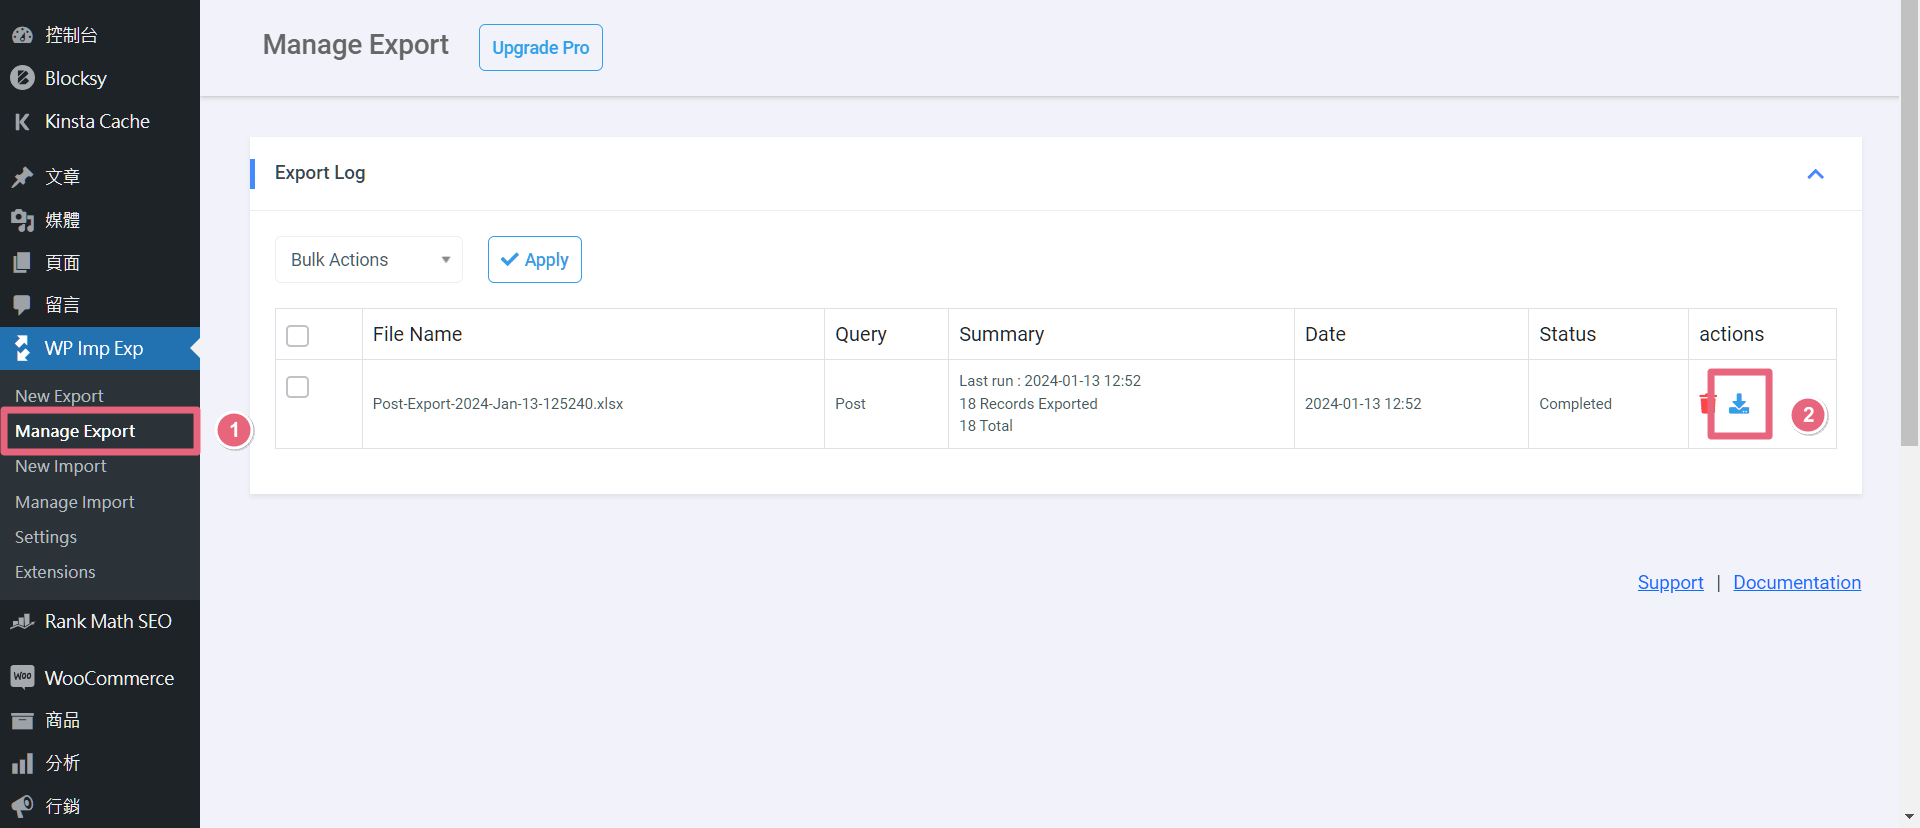Click the Kinsta Cache K icon
This screenshot has width=1920, height=828.
22,122
